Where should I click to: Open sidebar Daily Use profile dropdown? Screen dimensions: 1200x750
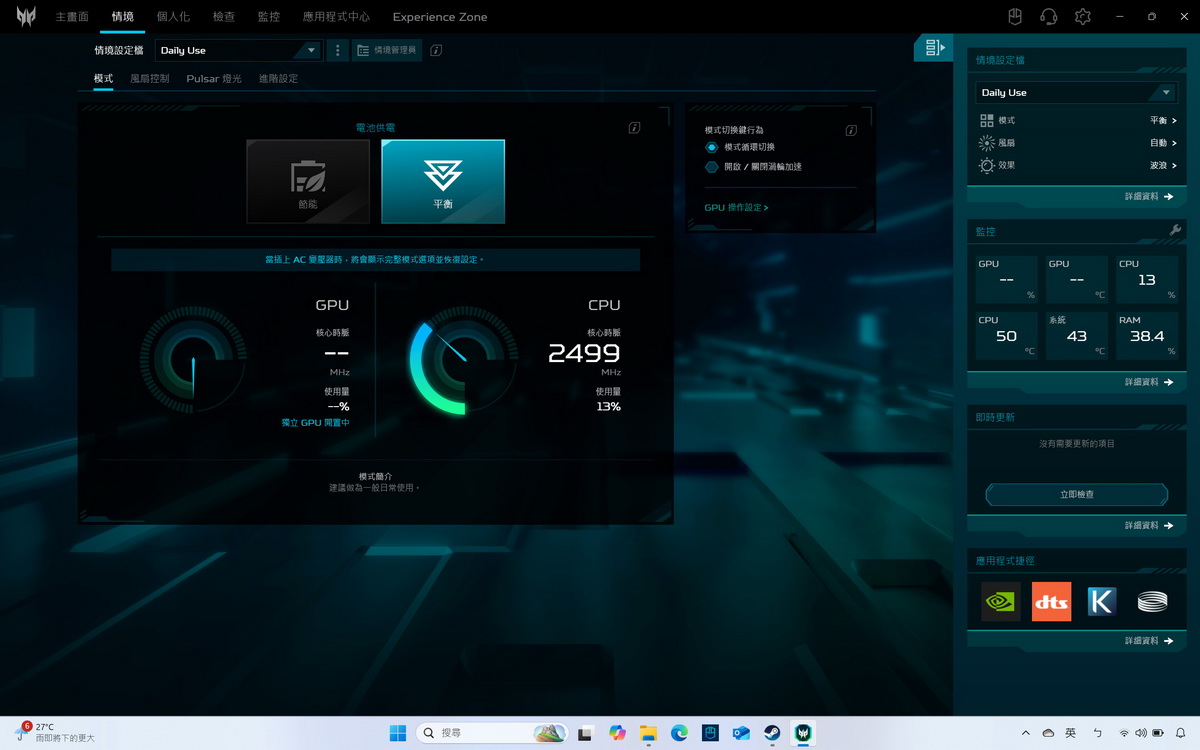pyautogui.click(x=1076, y=92)
